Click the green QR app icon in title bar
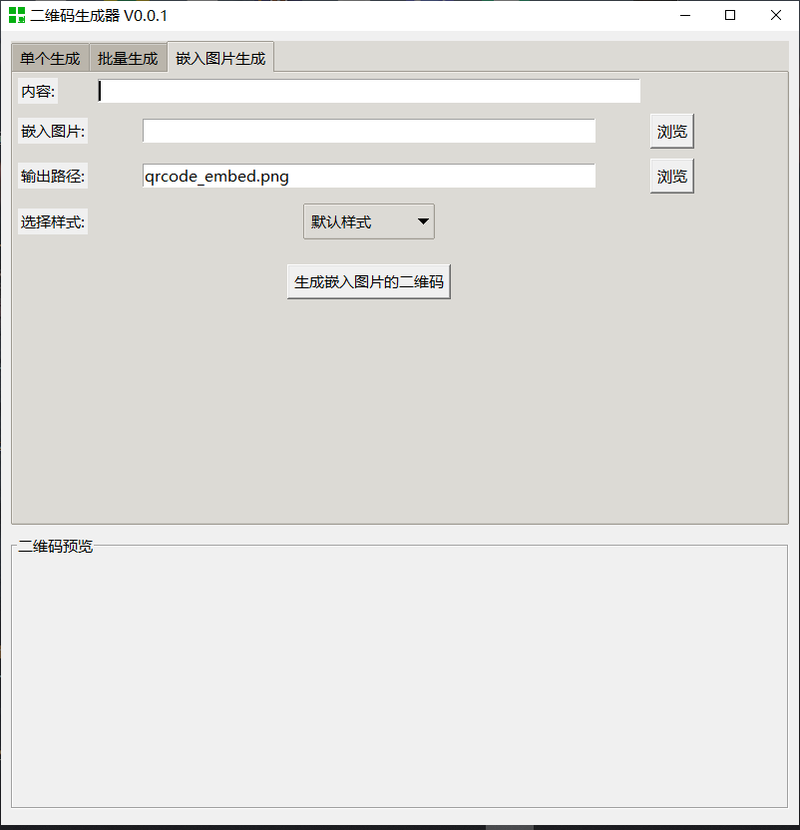The image size is (800, 830). click(17, 15)
